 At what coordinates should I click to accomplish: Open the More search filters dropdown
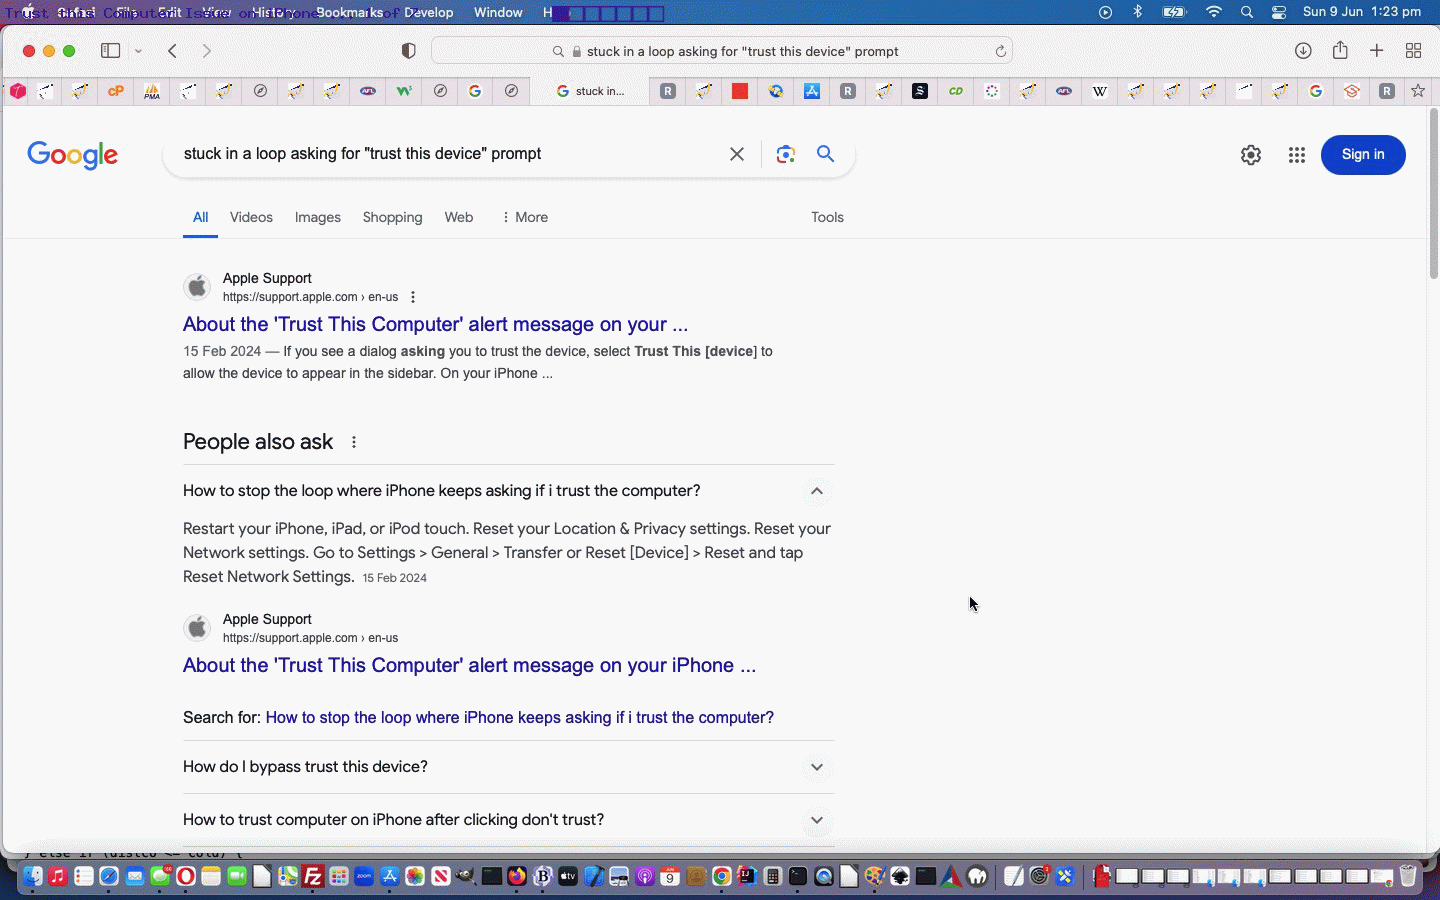524,217
